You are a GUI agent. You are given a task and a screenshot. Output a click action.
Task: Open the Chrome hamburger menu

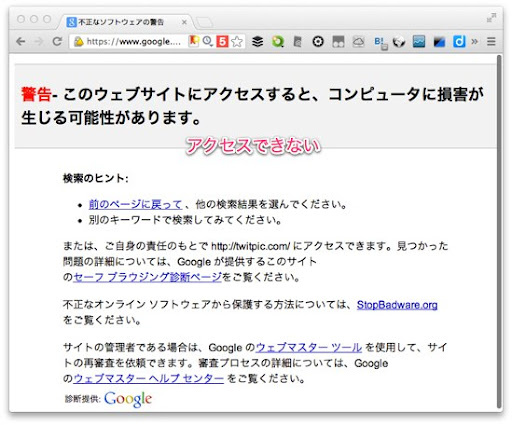point(491,42)
